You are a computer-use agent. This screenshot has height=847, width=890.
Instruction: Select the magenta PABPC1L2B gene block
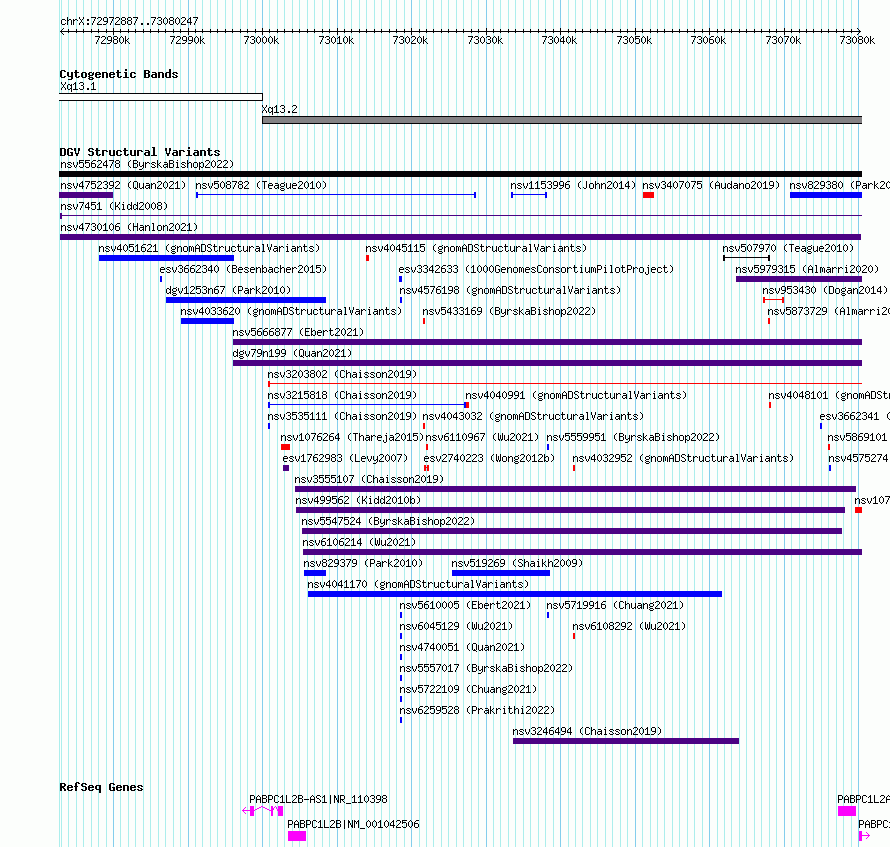pos(297,836)
